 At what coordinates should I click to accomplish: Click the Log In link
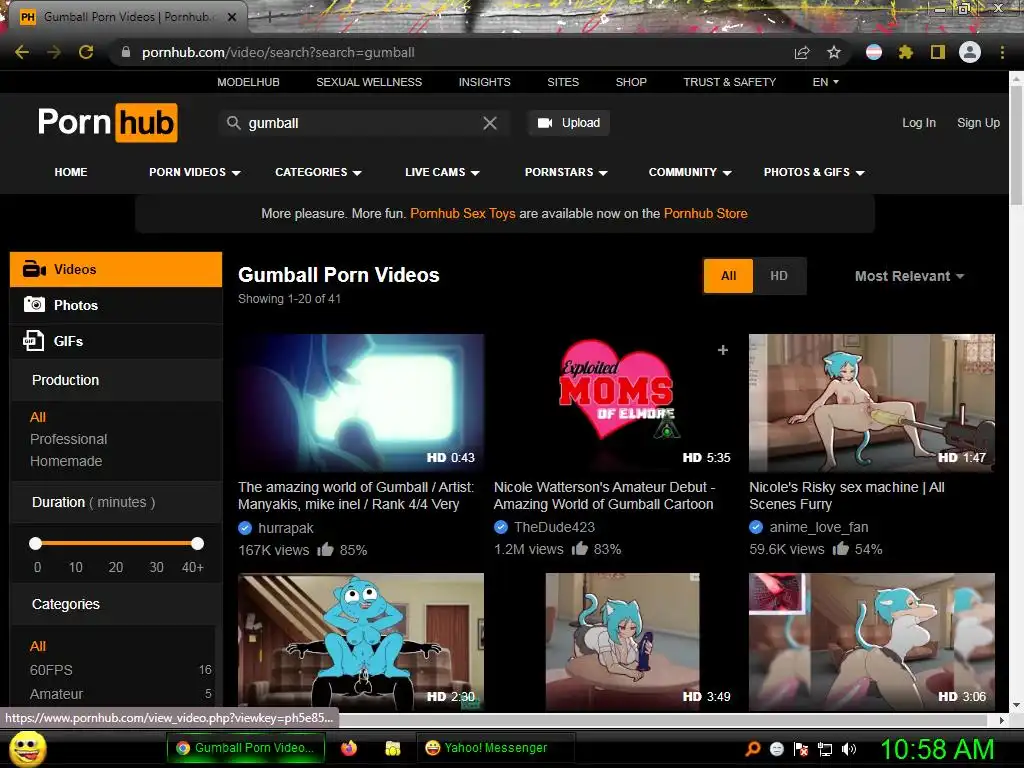coord(919,123)
